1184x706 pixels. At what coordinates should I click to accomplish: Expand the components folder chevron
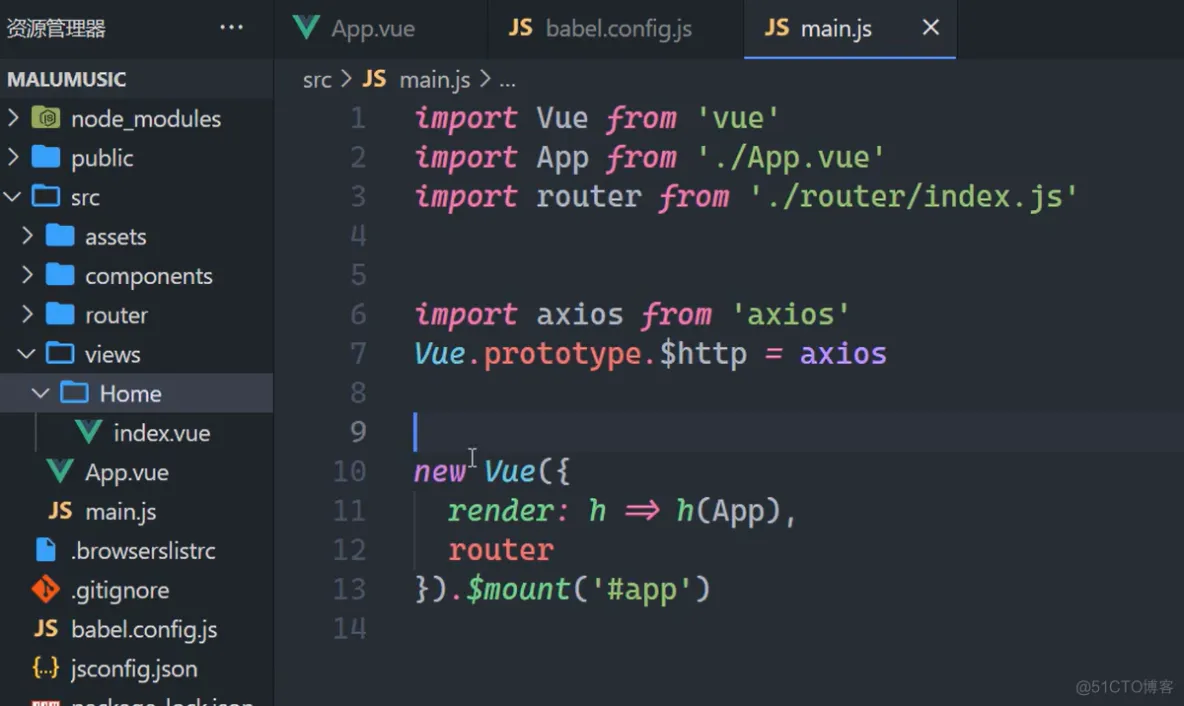[x=27, y=275]
